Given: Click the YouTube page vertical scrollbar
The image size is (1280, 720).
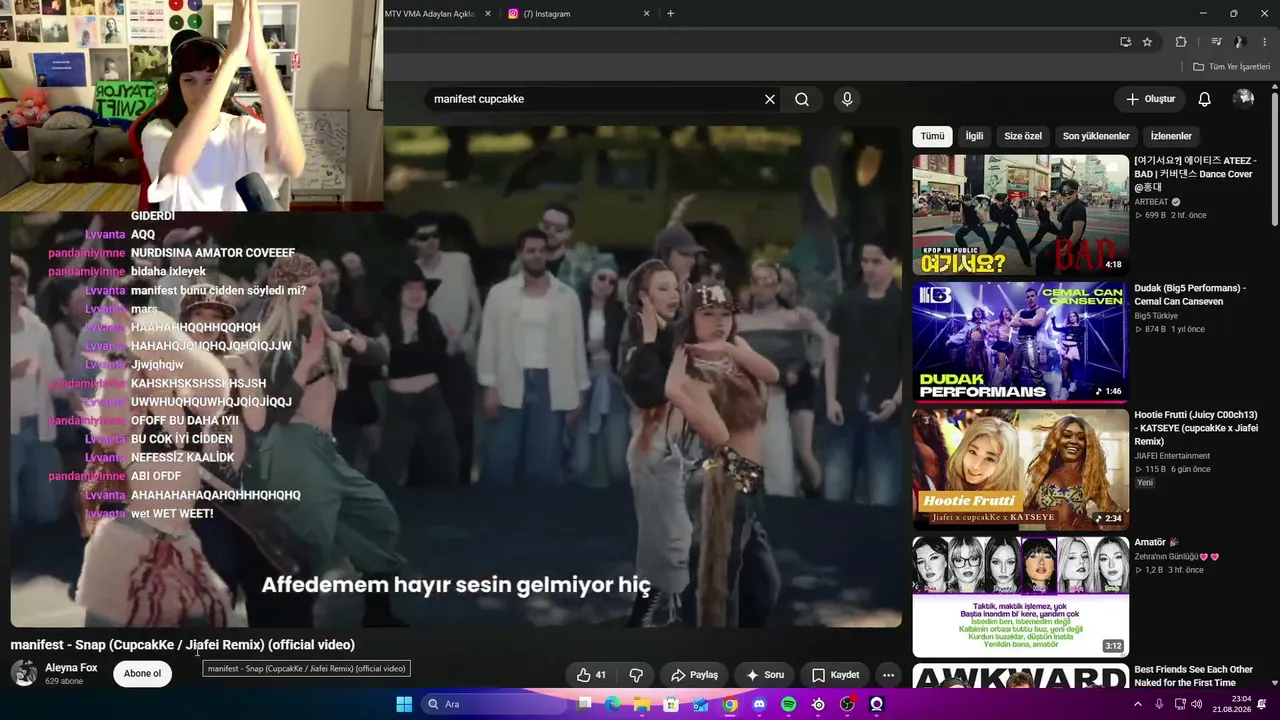Looking at the screenshot, I should point(1274,160).
